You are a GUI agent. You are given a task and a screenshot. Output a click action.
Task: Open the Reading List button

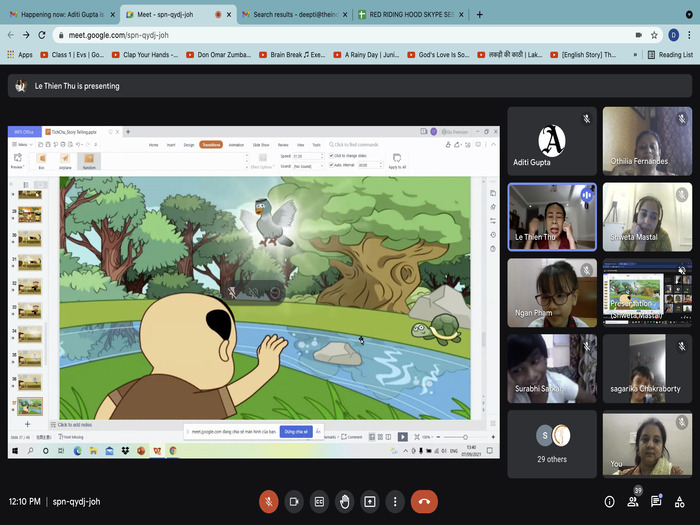click(x=670, y=54)
